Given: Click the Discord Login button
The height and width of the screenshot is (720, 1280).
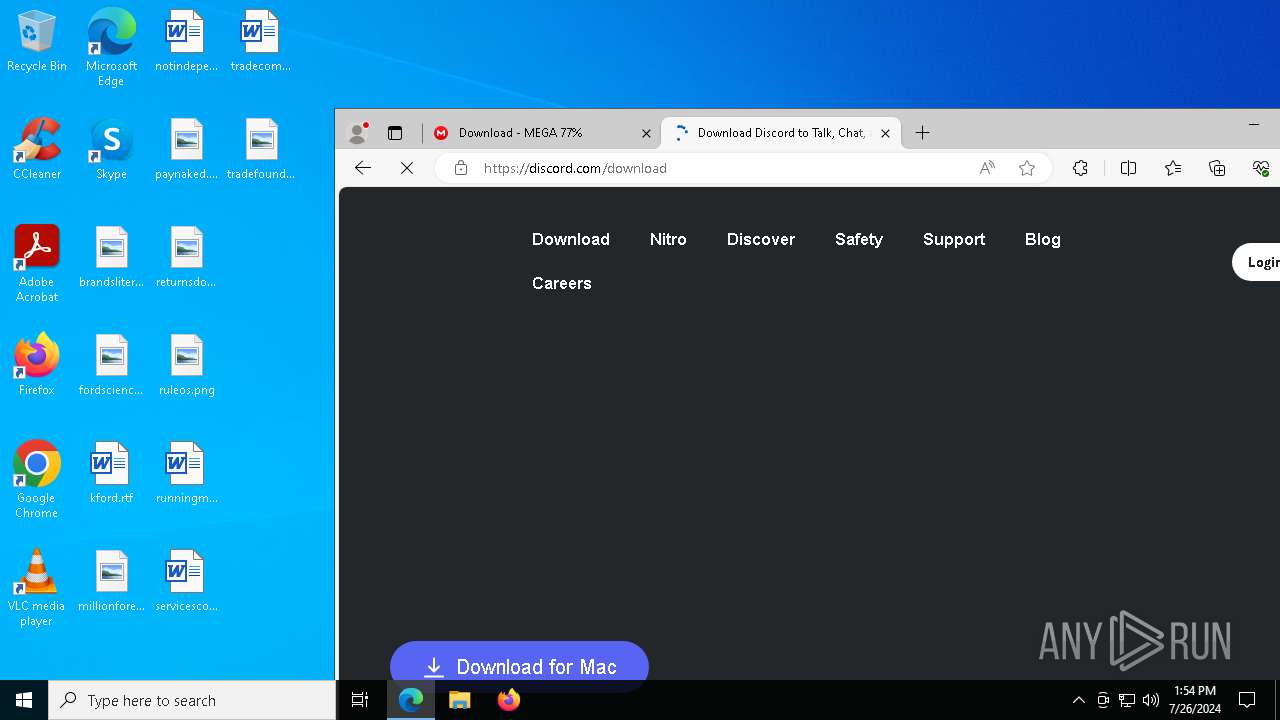Looking at the screenshot, I should (1257, 262).
